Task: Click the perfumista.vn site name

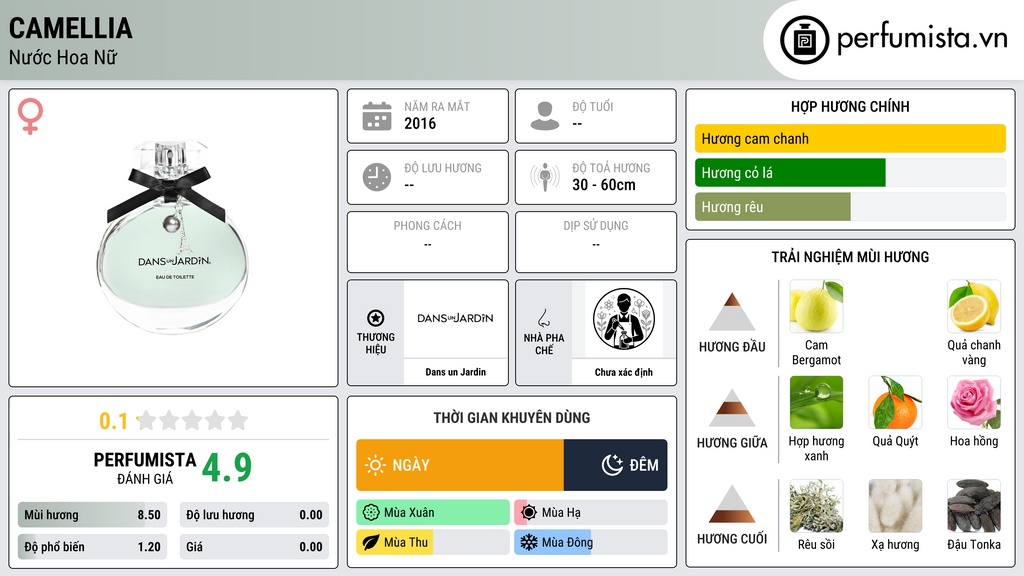Action: tap(922, 38)
